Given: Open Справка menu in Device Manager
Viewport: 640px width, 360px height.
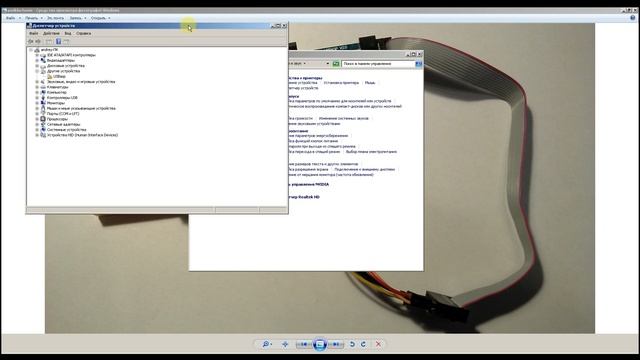Looking at the screenshot, I should pos(84,33).
